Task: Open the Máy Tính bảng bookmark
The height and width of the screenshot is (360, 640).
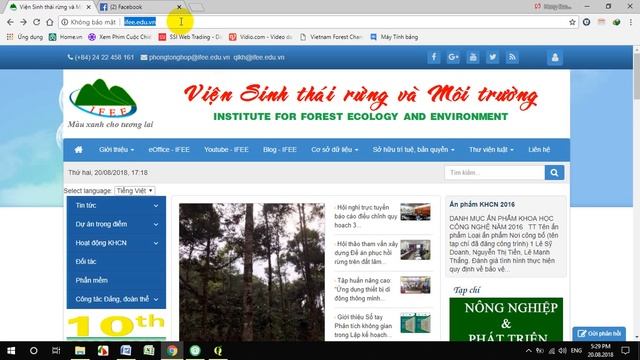Action: point(394,37)
